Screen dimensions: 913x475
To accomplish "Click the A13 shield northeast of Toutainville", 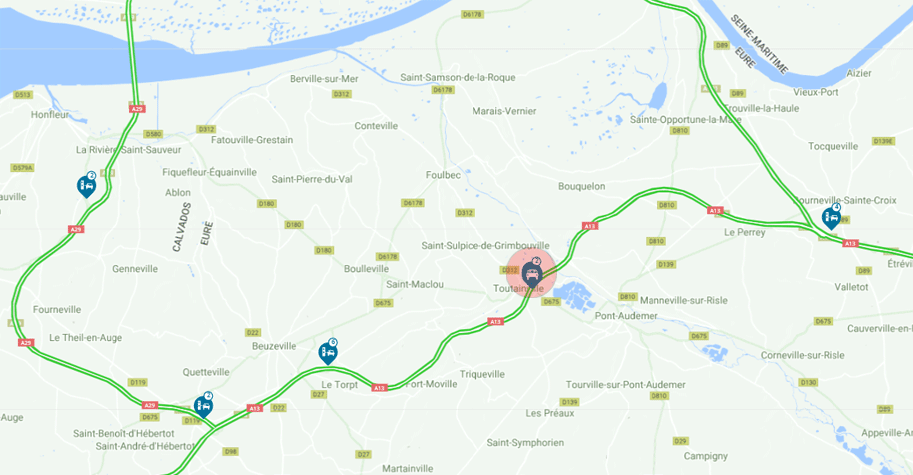I will point(590,226).
